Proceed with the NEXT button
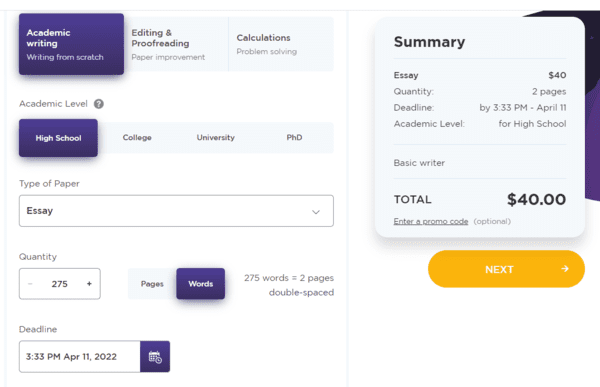 (506, 269)
